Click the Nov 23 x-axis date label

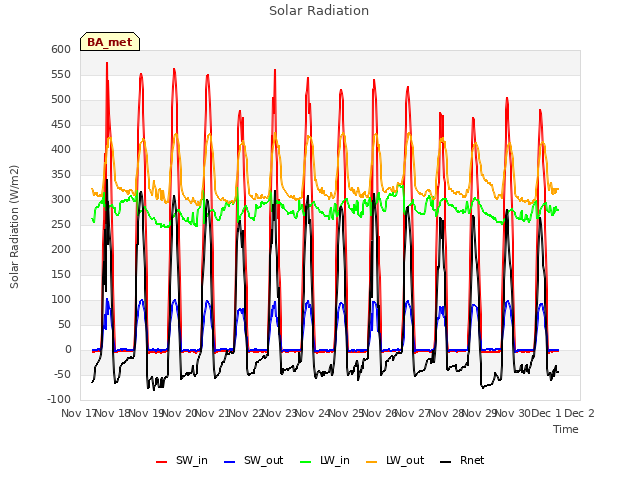point(279,413)
